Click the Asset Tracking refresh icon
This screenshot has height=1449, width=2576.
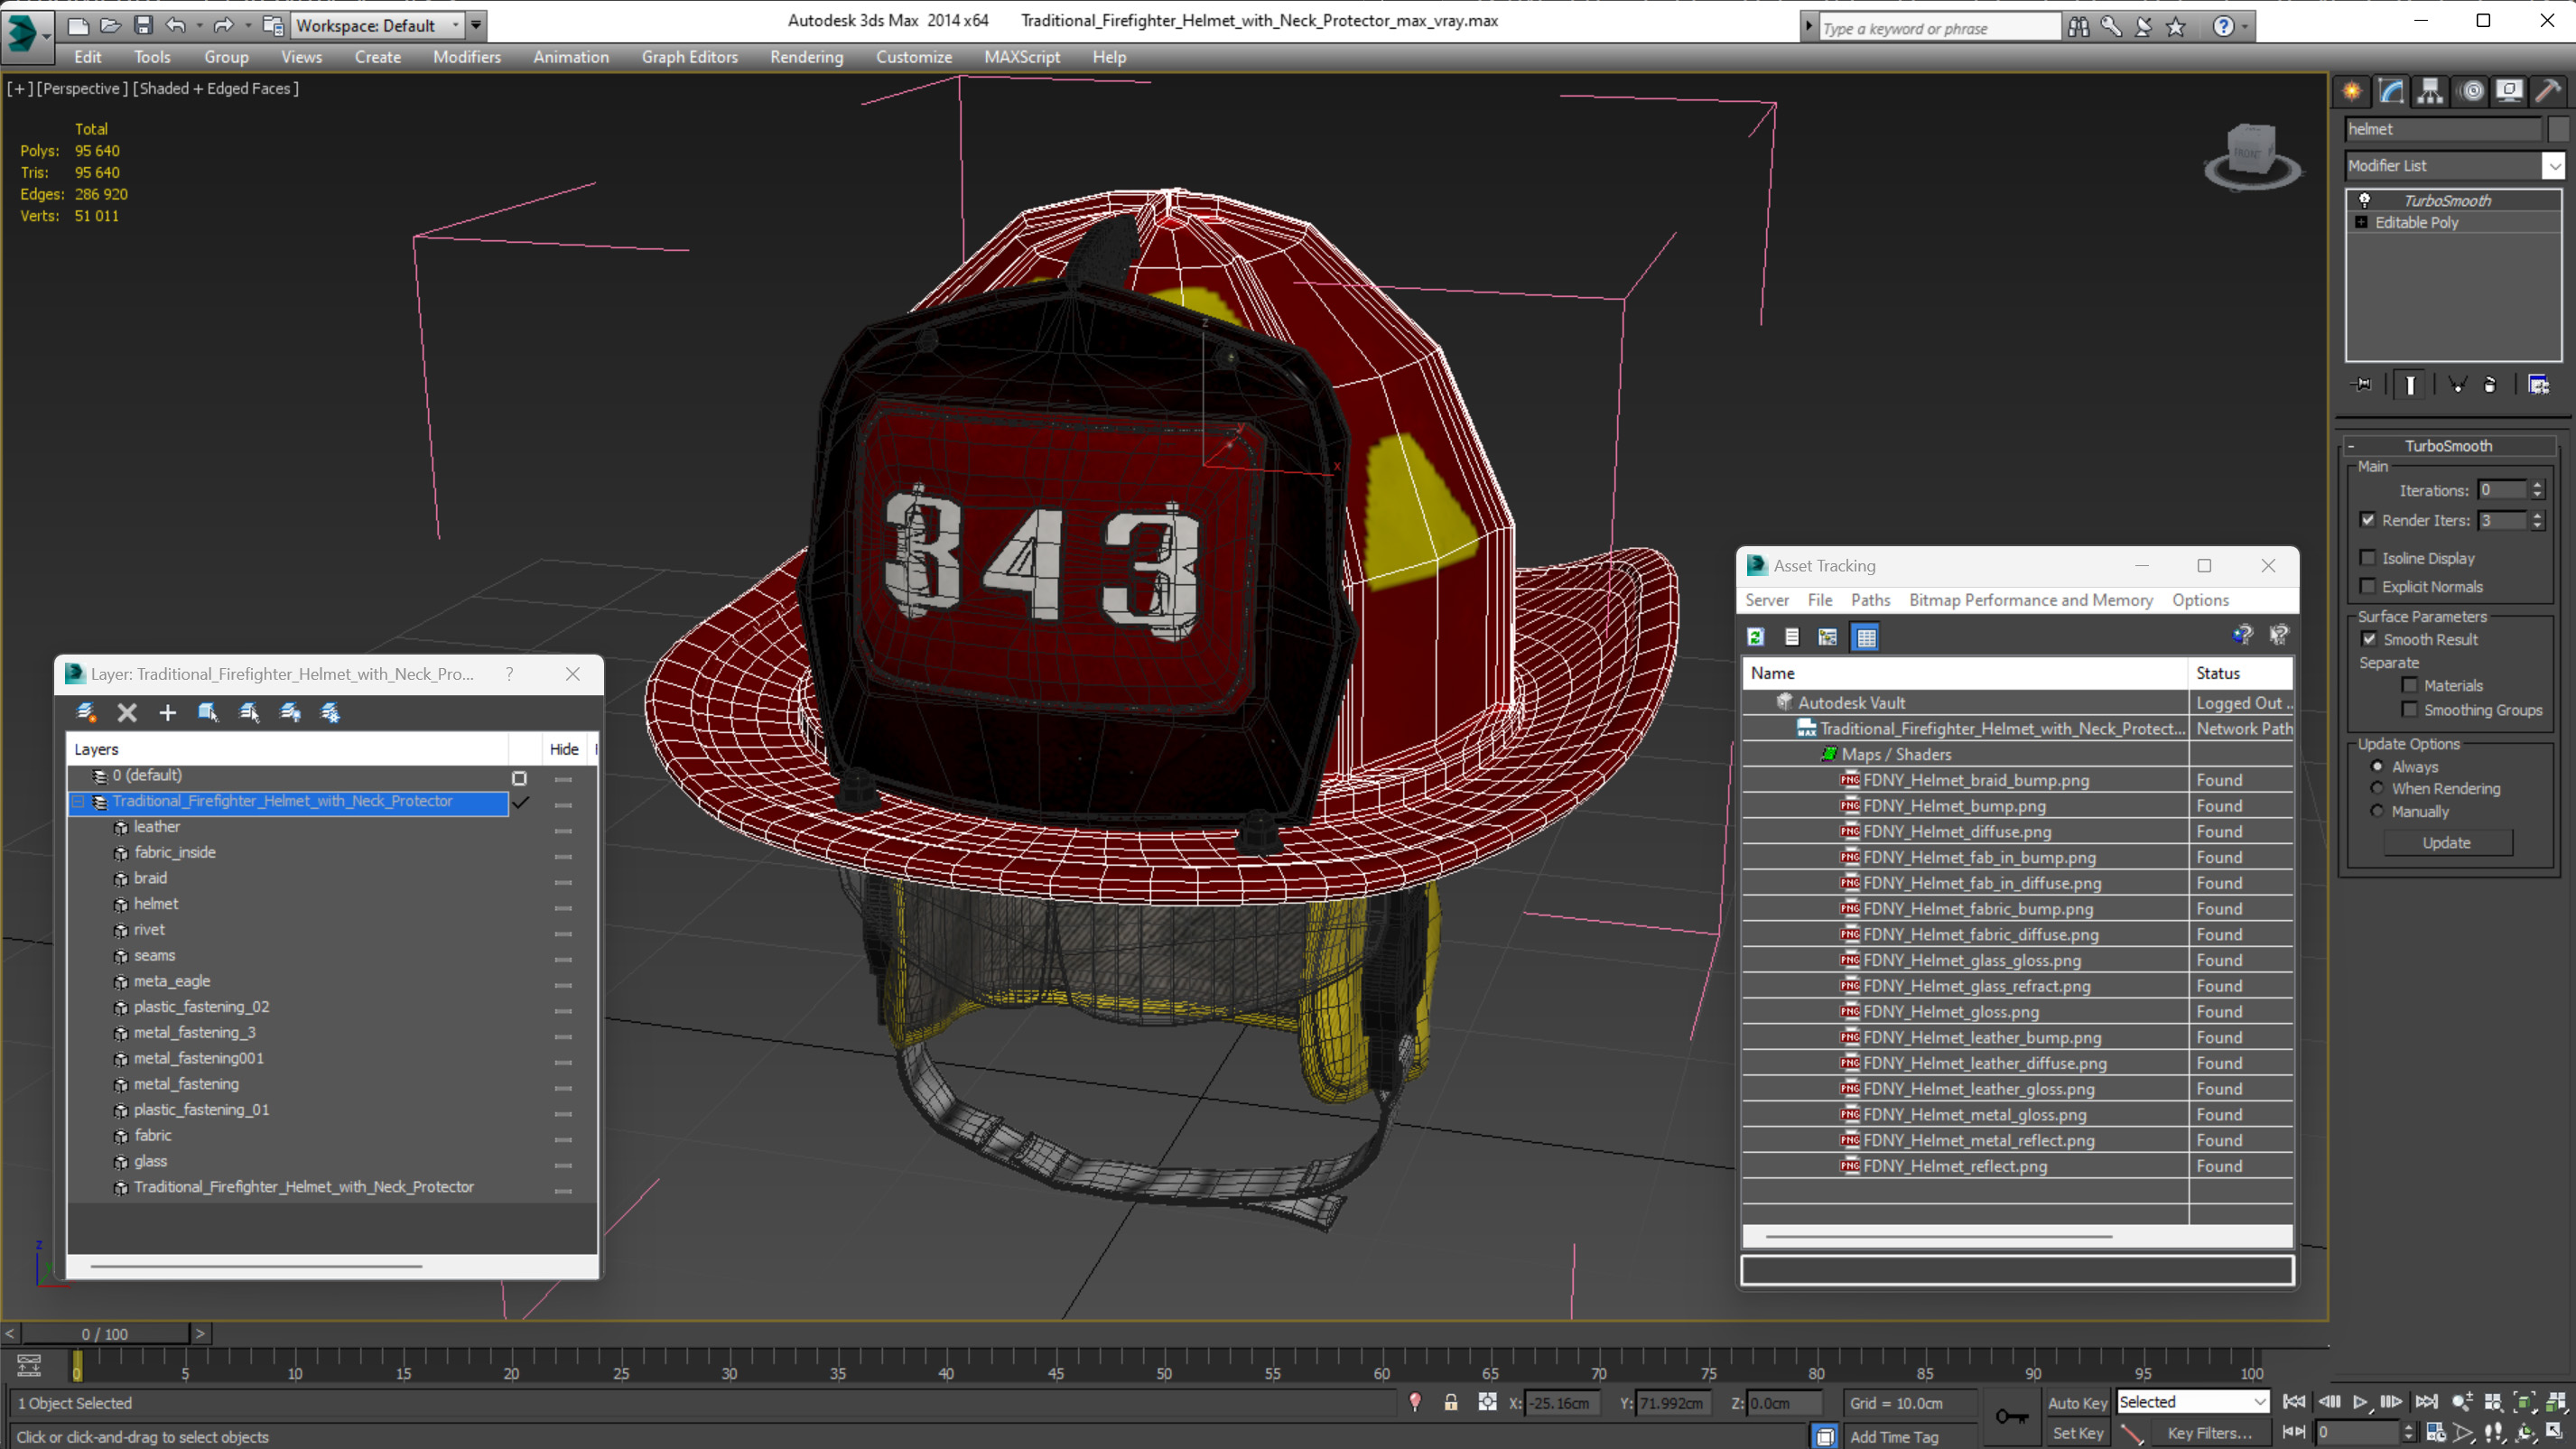(1755, 637)
